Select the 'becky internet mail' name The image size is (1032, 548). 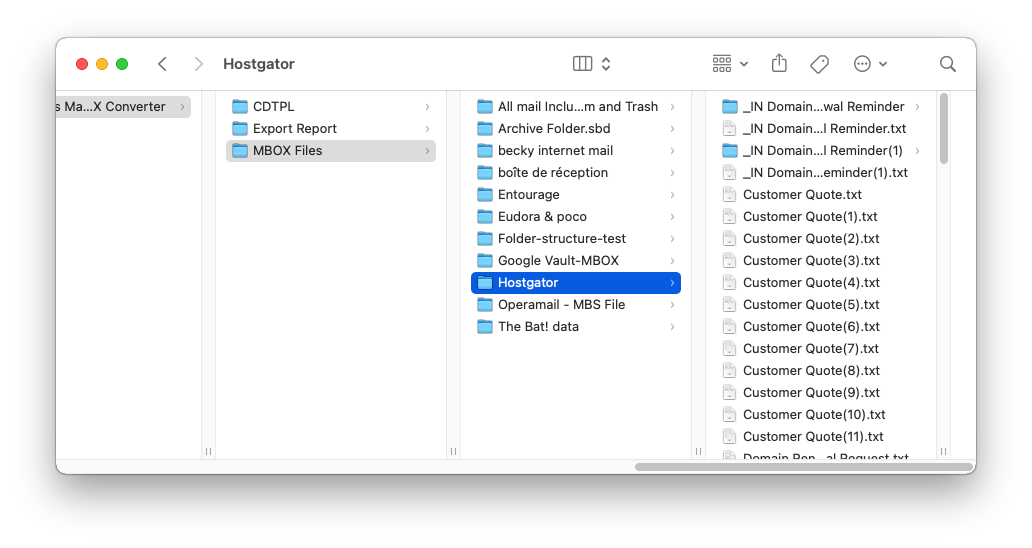click(x=555, y=151)
